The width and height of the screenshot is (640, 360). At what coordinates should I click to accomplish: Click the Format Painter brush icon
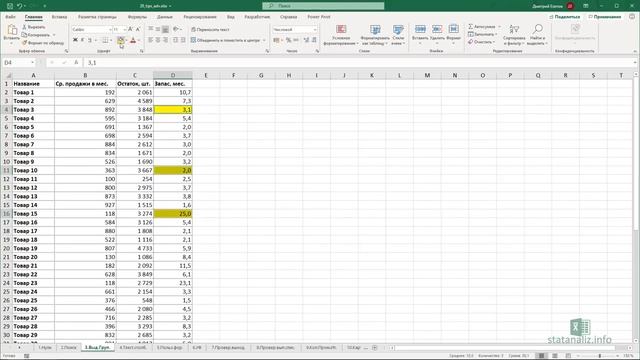(x=24, y=42)
